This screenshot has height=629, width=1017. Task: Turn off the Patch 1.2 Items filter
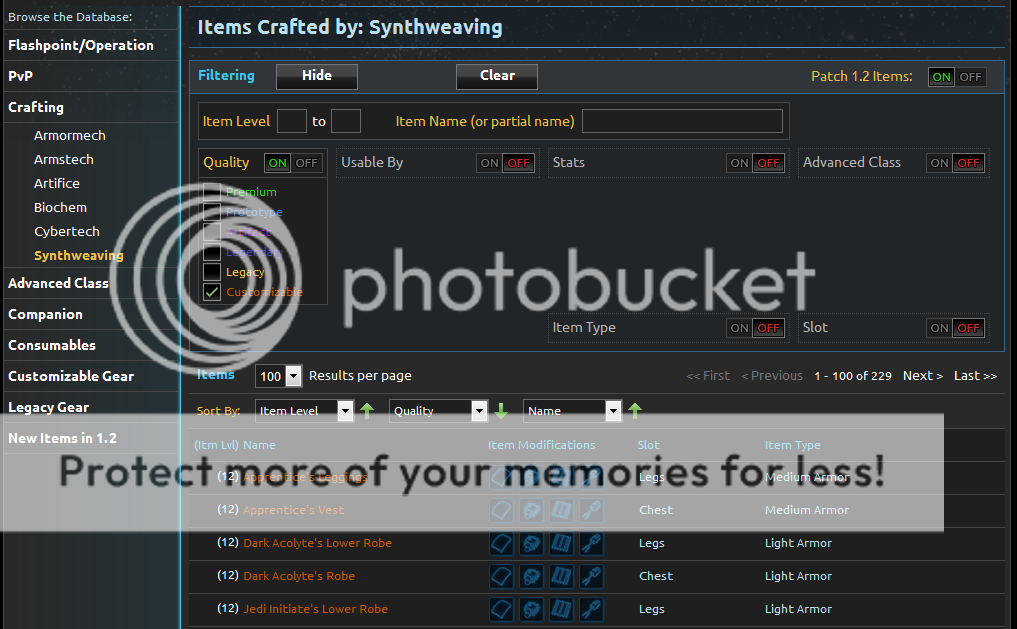pos(970,77)
